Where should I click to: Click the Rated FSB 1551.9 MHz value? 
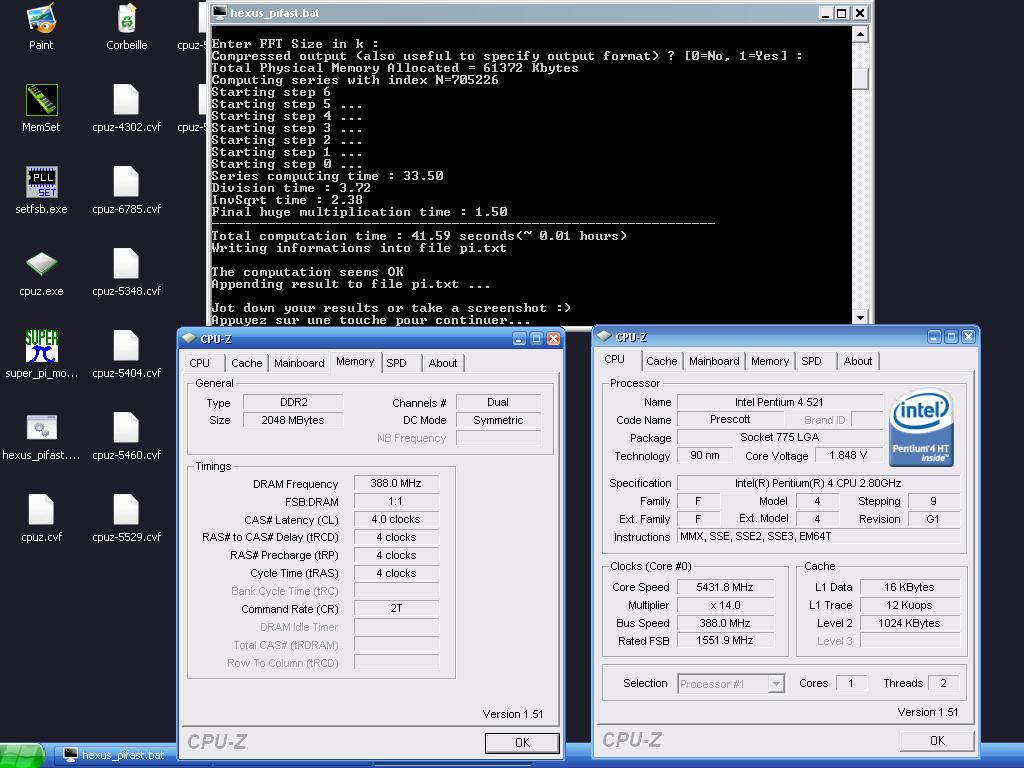coord(725,641)
